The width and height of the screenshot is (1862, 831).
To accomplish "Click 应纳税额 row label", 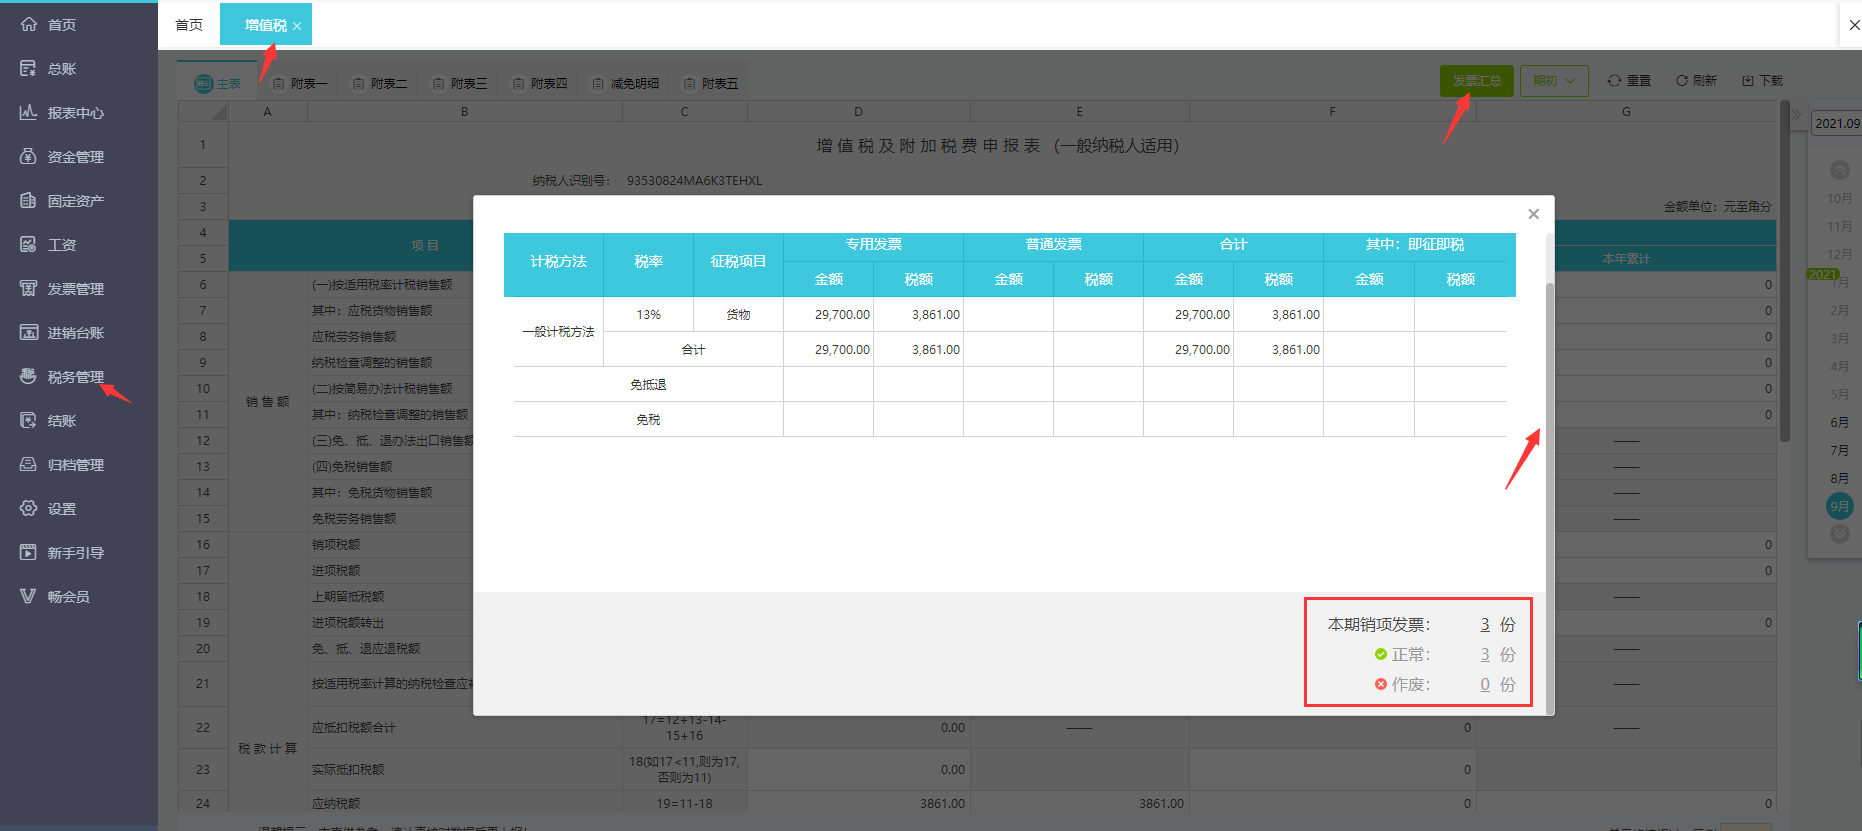I will point(336,803).
